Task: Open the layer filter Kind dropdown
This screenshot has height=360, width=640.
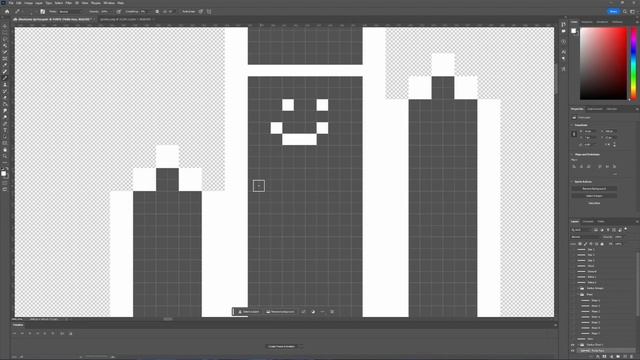Action: coord(582,230)
